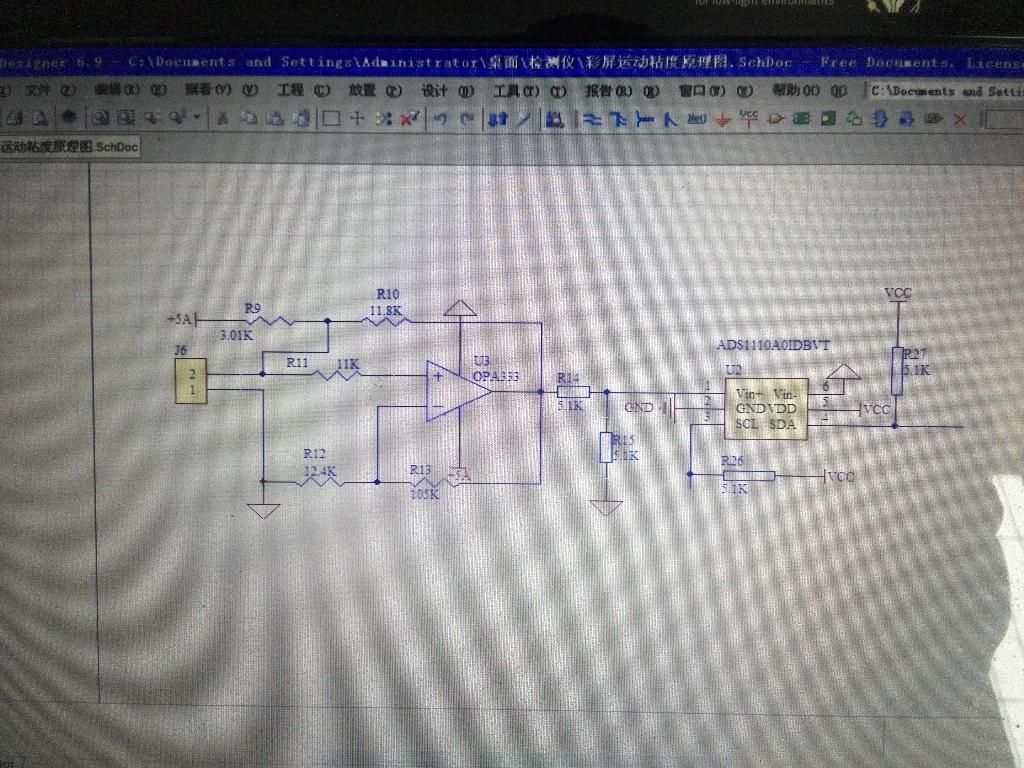
Task: Open the 工程 (Project) menu
Action: coord(303,90)
